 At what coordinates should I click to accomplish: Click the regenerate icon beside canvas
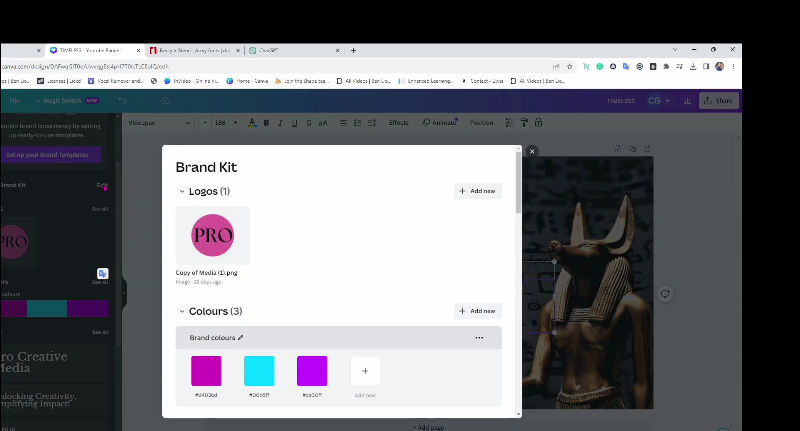pyautogui.click(x=665, y=294)
